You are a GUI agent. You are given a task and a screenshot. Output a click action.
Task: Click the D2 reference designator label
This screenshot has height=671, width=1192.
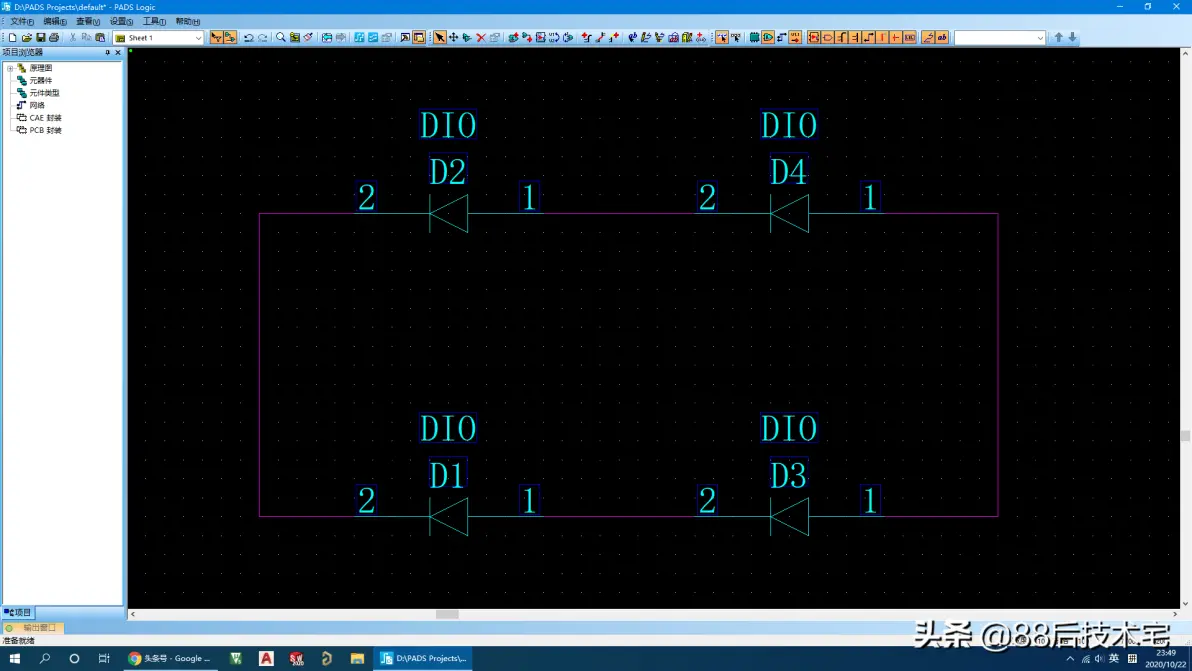[x=447, y=172]
